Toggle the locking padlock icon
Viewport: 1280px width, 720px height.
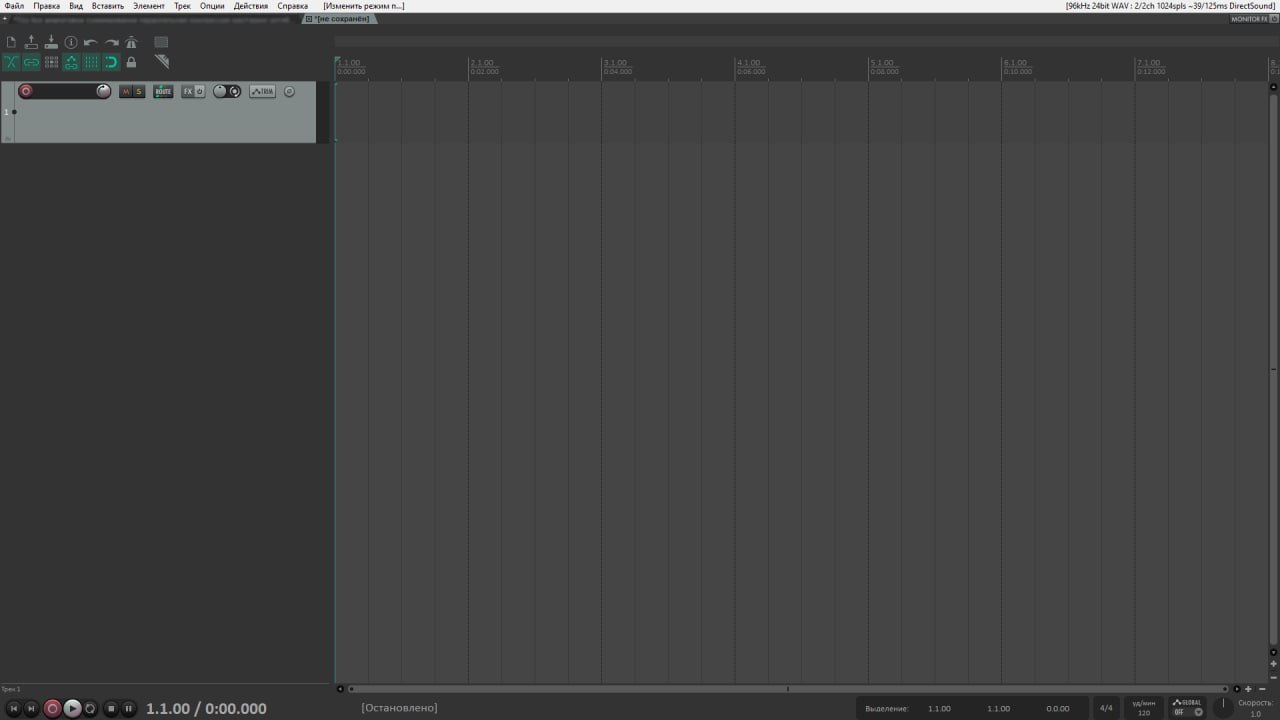tap(131, 62)
